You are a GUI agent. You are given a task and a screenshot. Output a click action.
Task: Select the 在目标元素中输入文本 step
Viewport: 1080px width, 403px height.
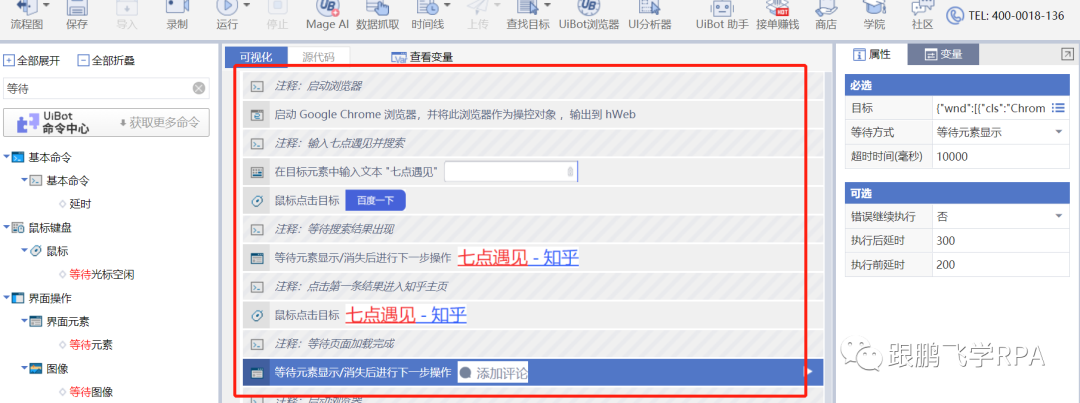click(x=534, y=172)
